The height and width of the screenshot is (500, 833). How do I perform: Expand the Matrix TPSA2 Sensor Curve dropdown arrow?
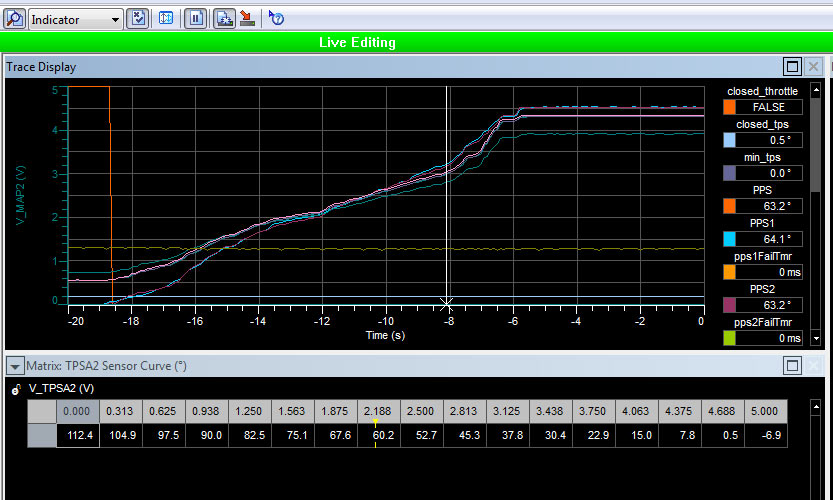(x=15, y=366)
